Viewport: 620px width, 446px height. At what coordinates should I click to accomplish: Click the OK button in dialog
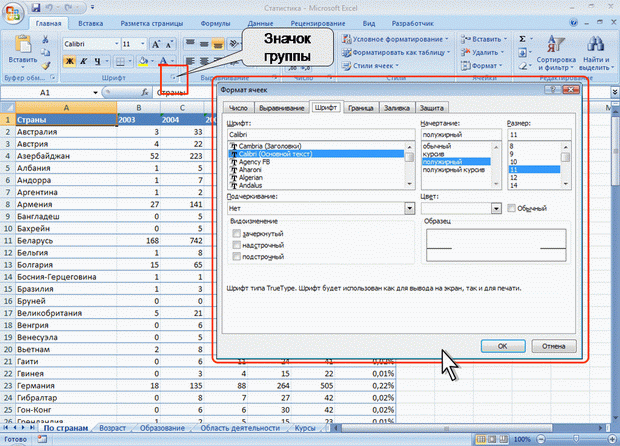(501, 346)
